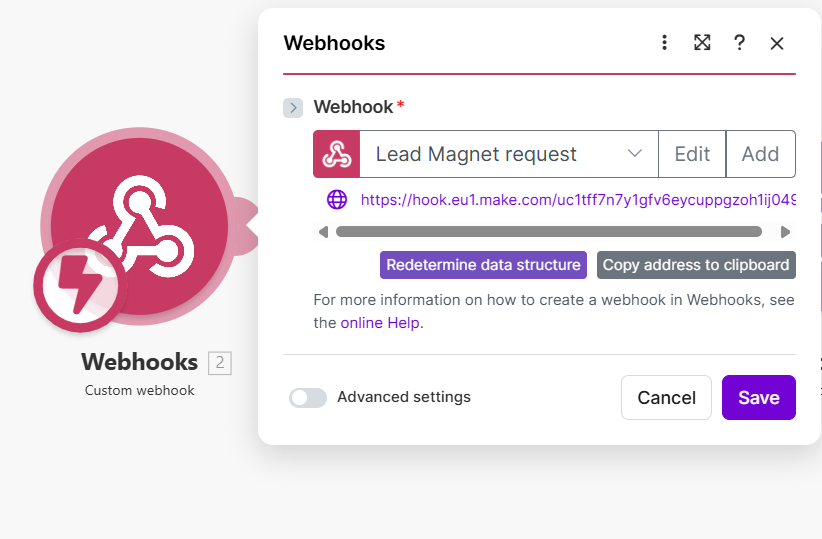Save the webhook settings
822x539 pixels.
(758, 398)
